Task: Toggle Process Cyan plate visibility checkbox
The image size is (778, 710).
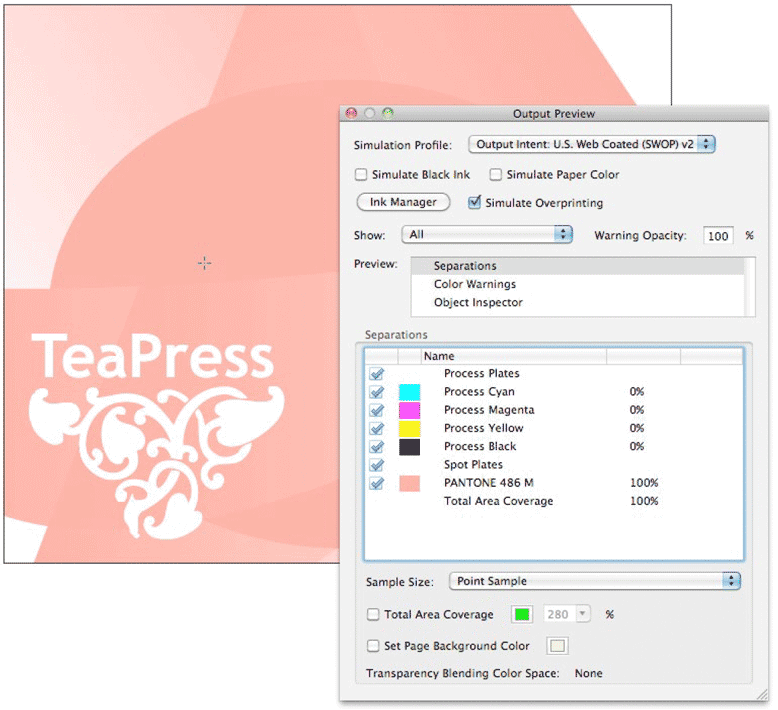Action: pyautogui.click(x=377, y=392)
